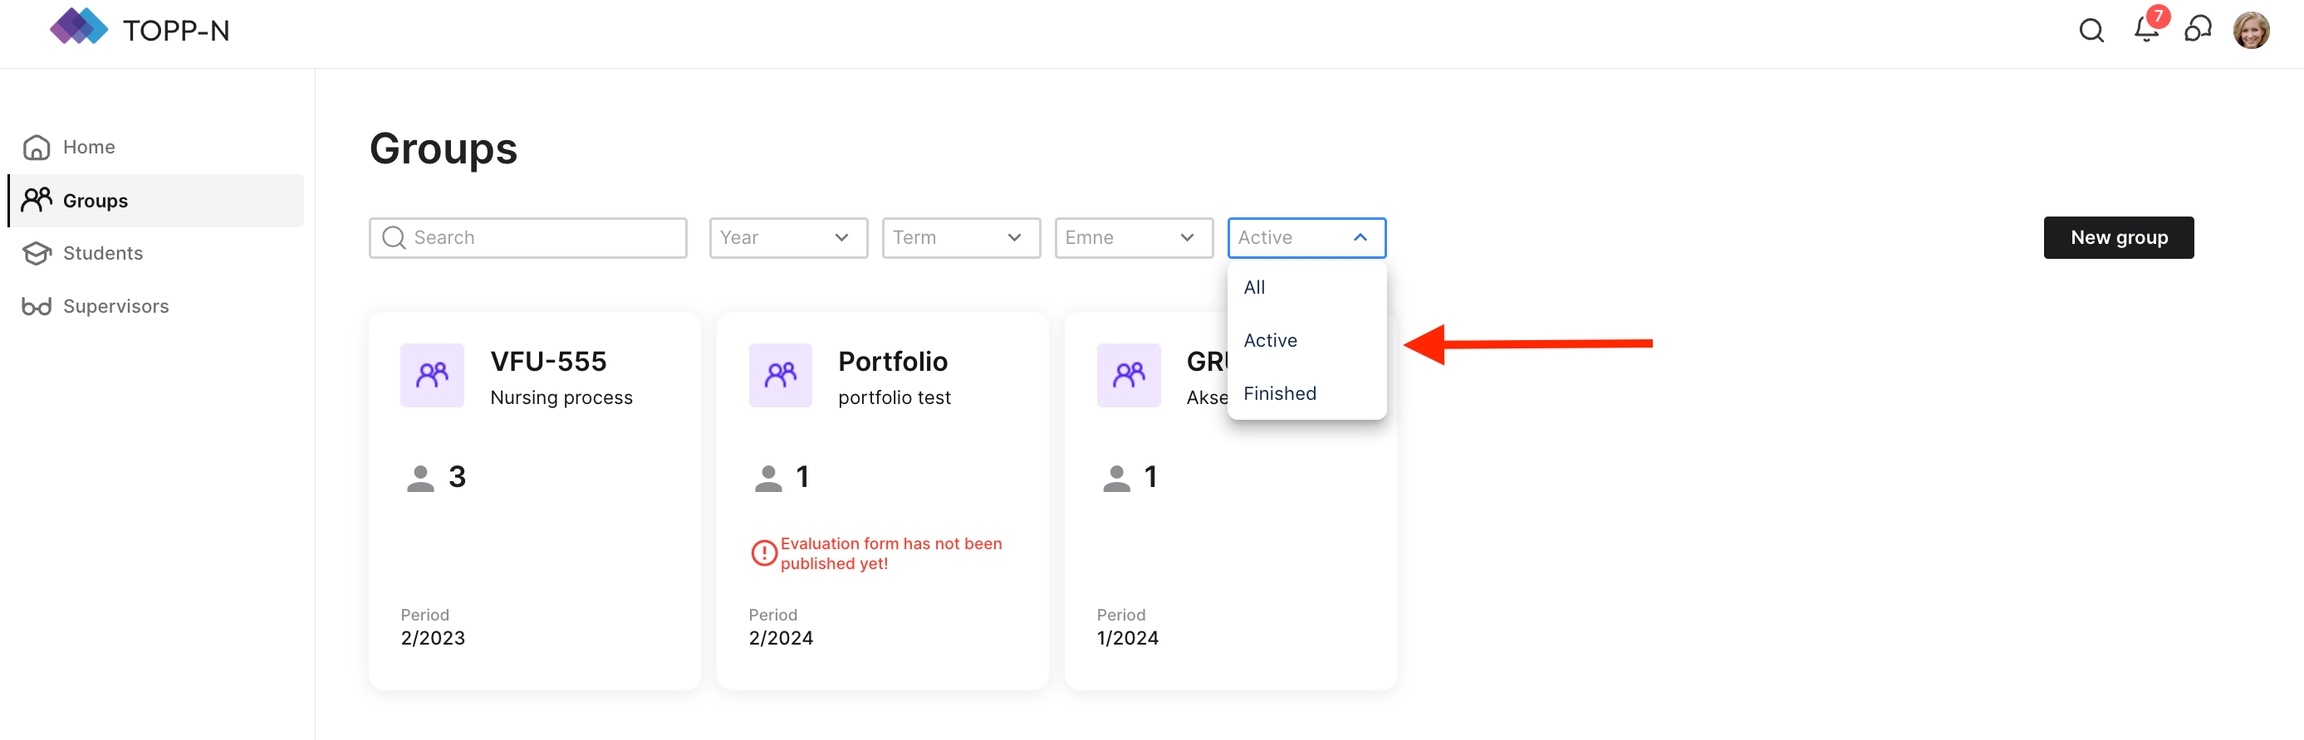Click the red evaluation warning icon

[x=764, y=553]
